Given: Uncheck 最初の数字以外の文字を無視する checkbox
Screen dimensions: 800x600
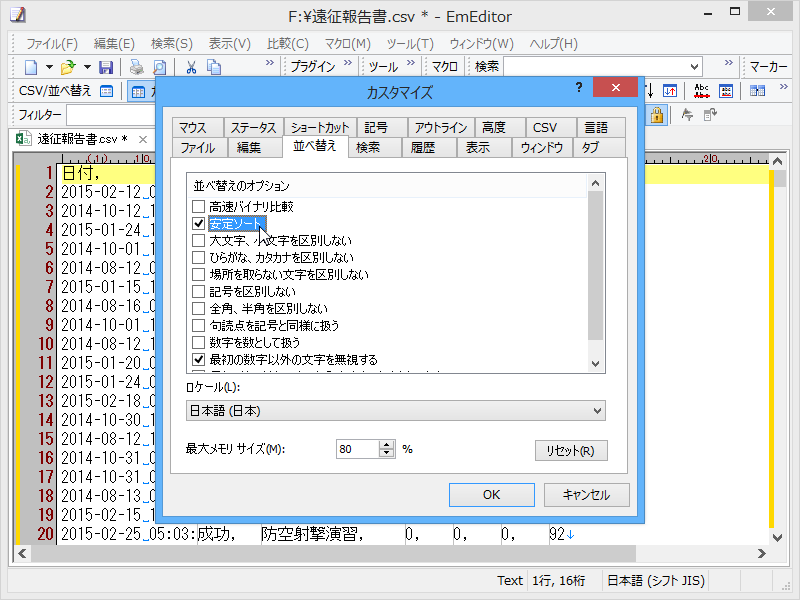Looking at the screenshot, I should coord(198,359).
